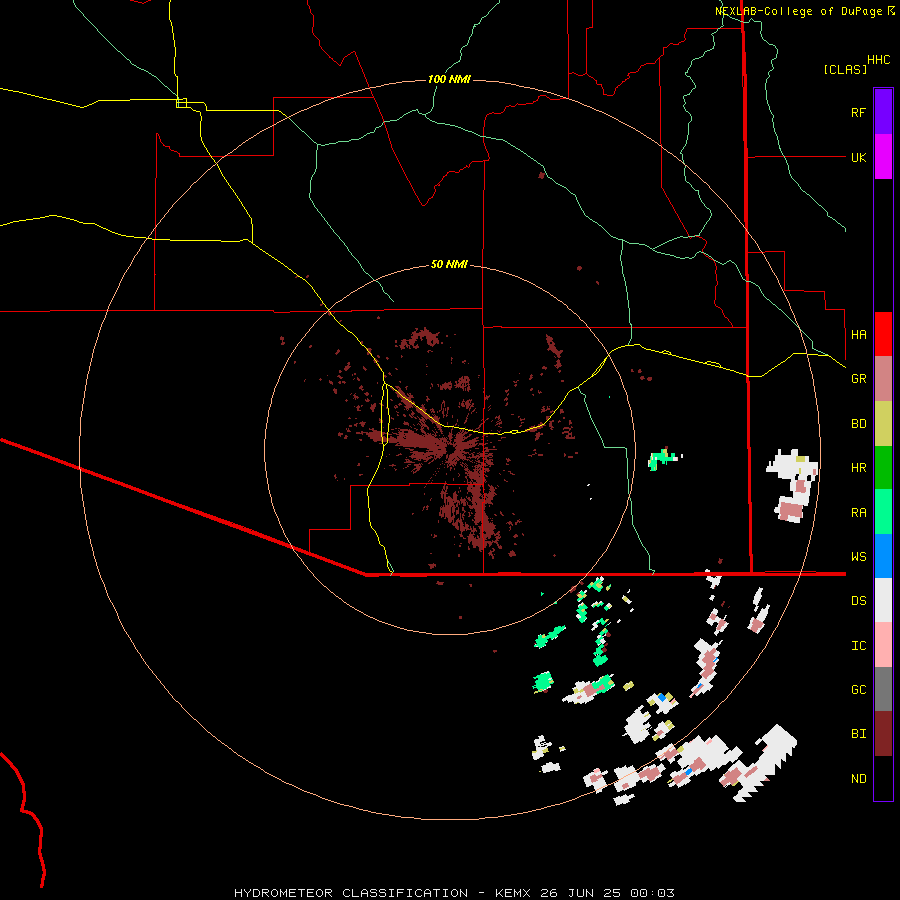This screenshot has height=900, width=900.
Task: Click the small yellow square city marker
Action: click(x=181, y=103)
